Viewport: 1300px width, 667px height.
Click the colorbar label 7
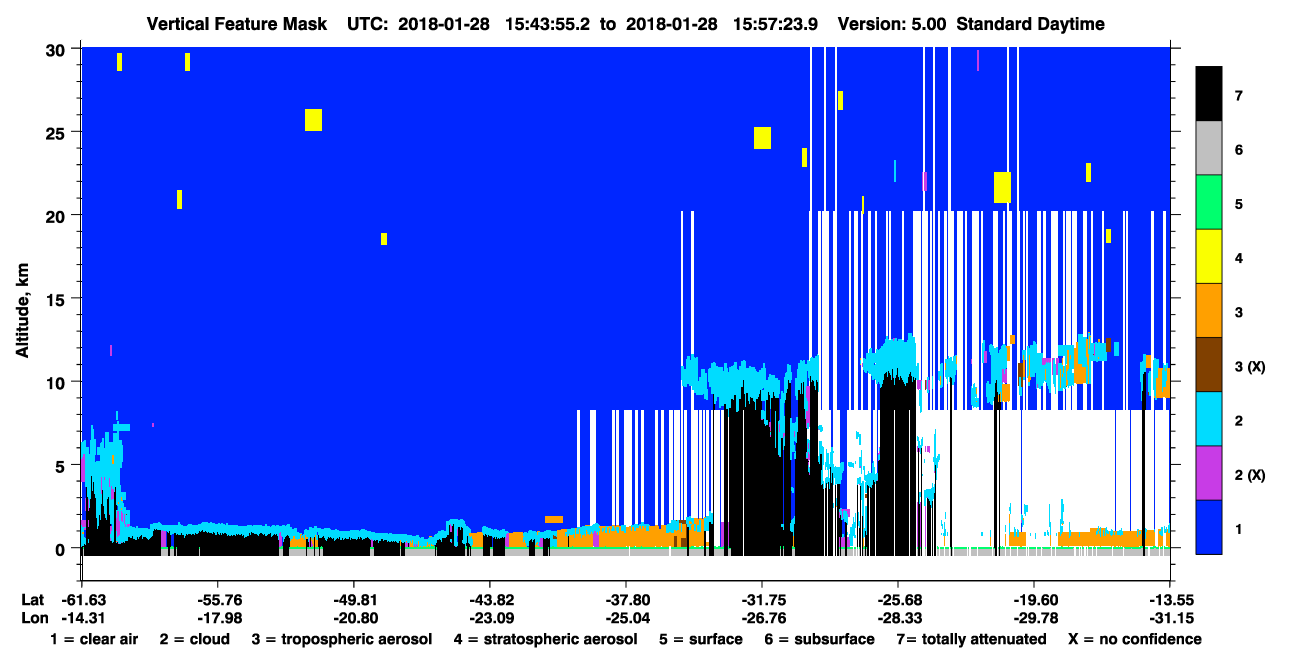tap(1238, 95)
